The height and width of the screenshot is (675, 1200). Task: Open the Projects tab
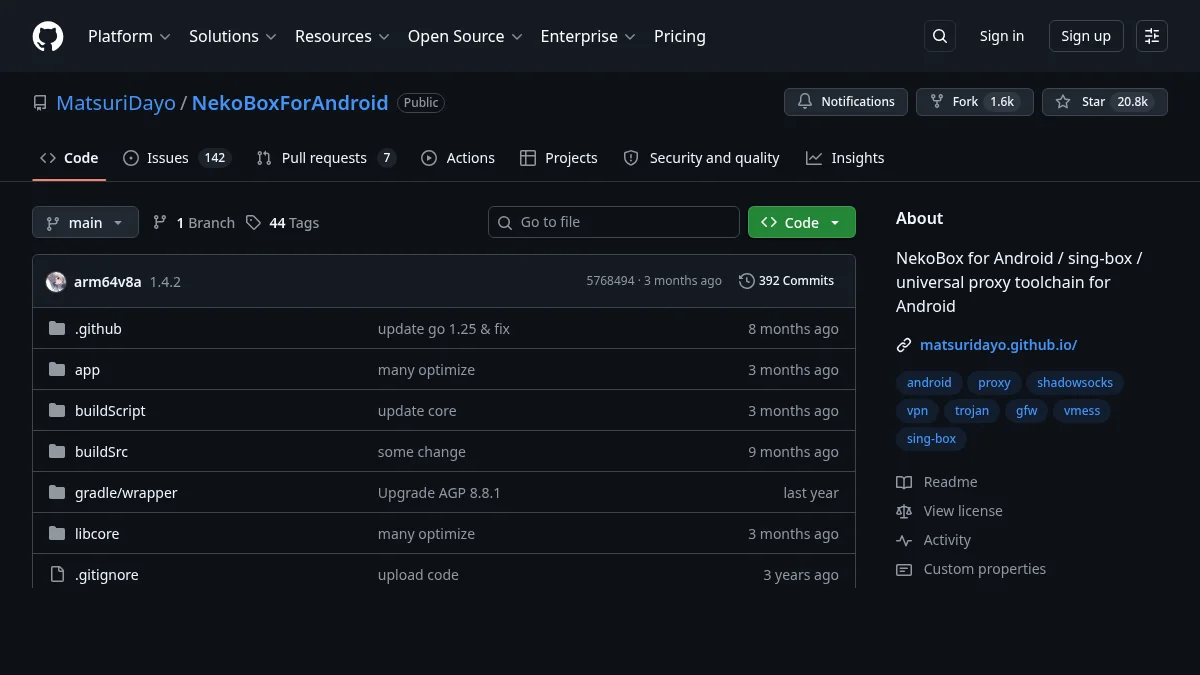(x=559, y=158)
